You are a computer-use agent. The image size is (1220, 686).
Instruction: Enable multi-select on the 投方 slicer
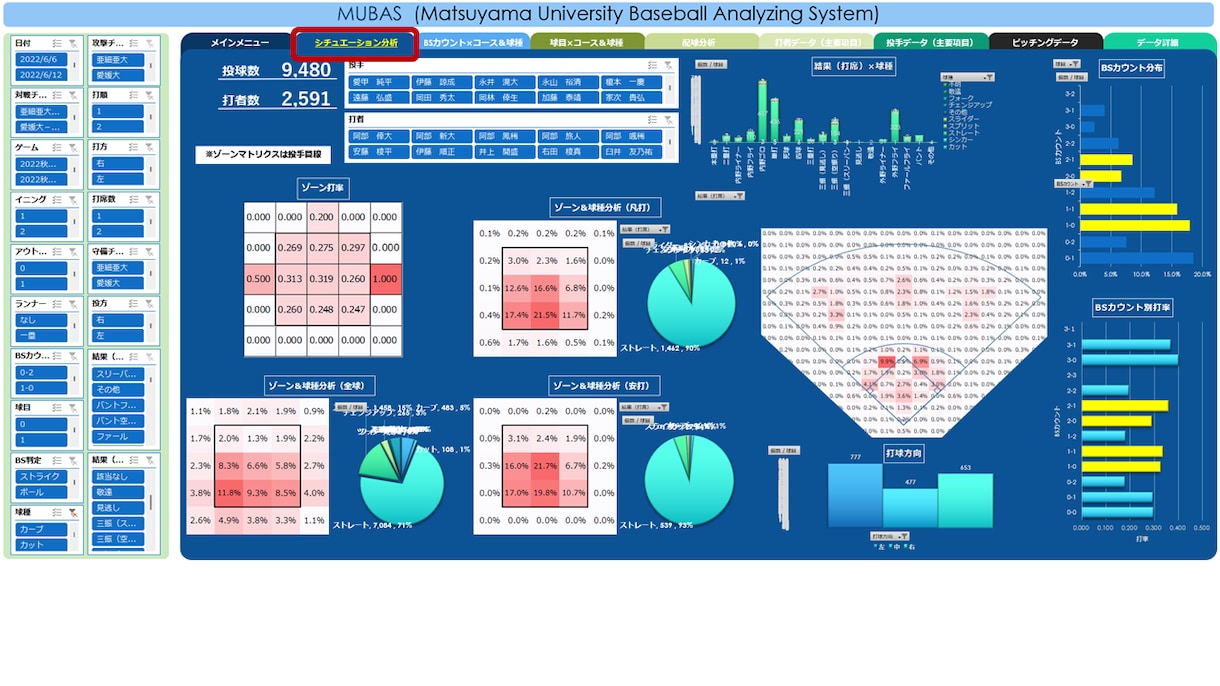135,303
